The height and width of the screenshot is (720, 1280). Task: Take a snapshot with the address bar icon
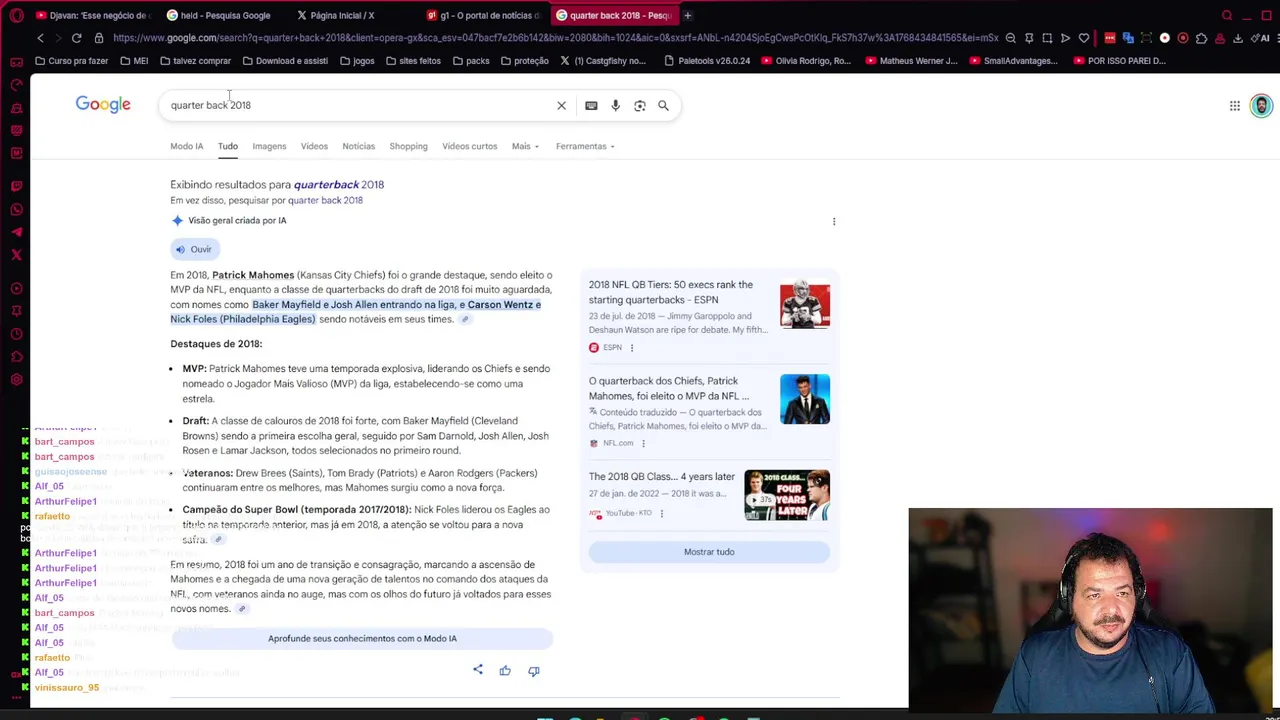tap(1047, 38)
